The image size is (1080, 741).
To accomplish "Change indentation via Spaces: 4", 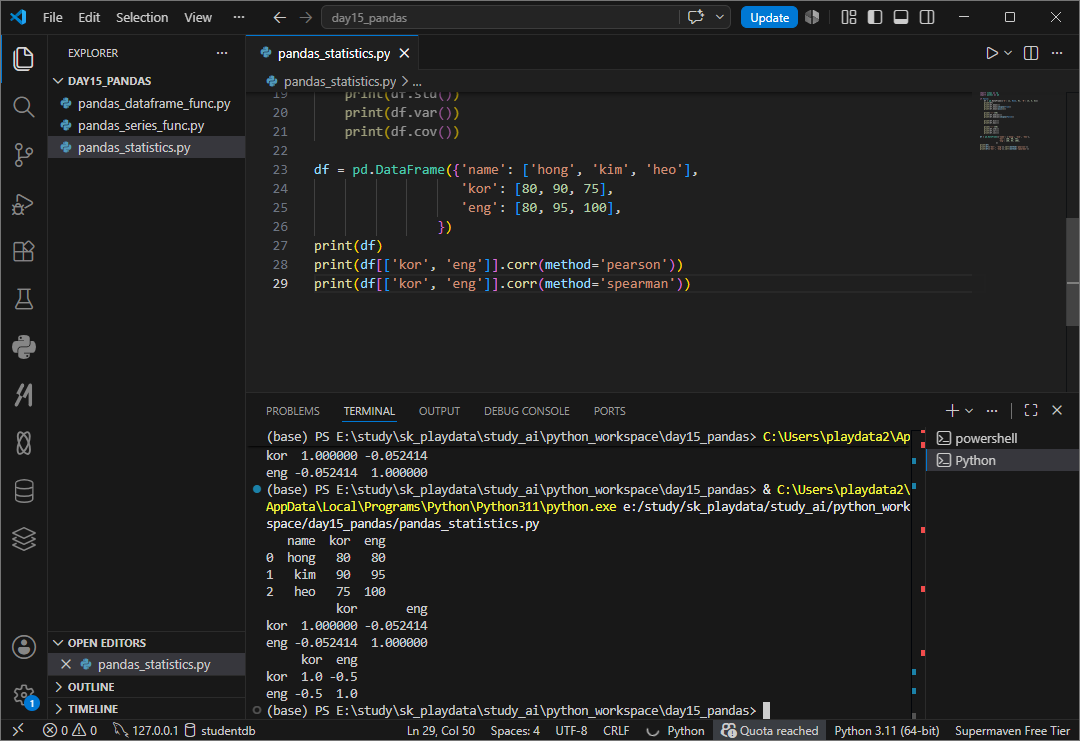I will coord(515,730).
